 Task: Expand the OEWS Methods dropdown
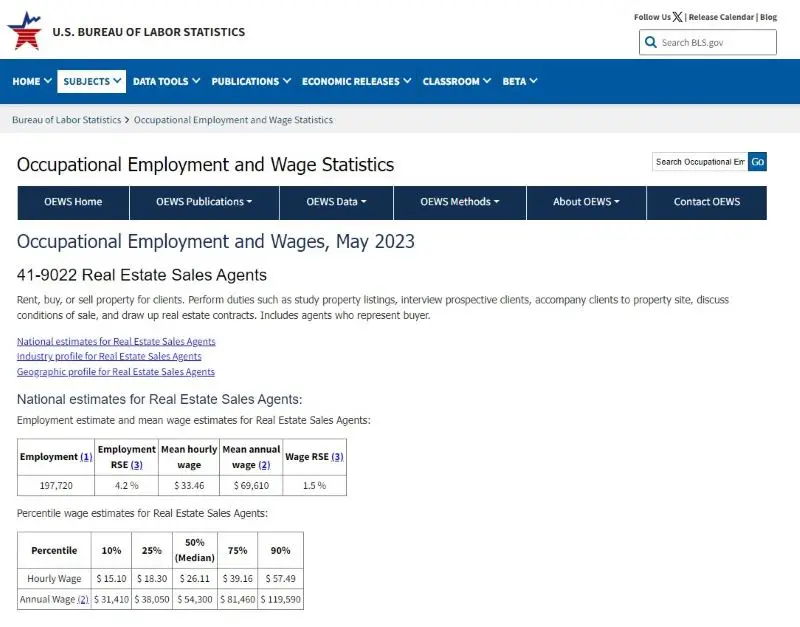[x=462, y=202]
